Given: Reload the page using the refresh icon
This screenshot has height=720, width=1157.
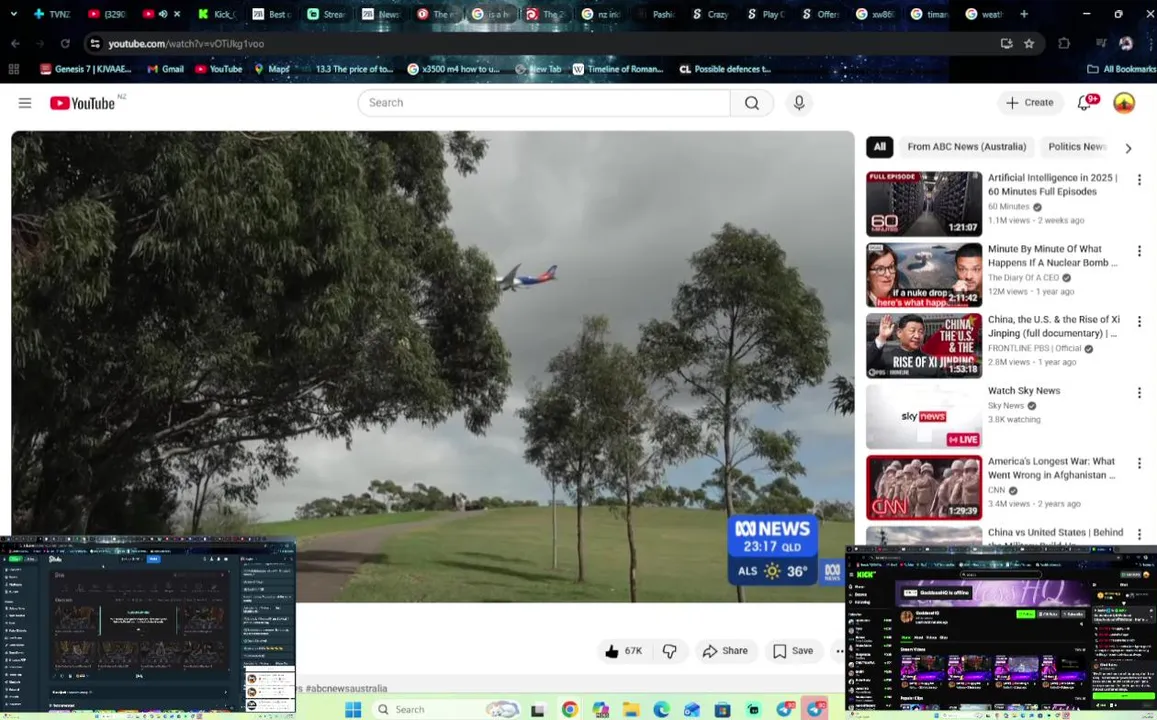Looking at the screenshot, I should tap(65, 44).
